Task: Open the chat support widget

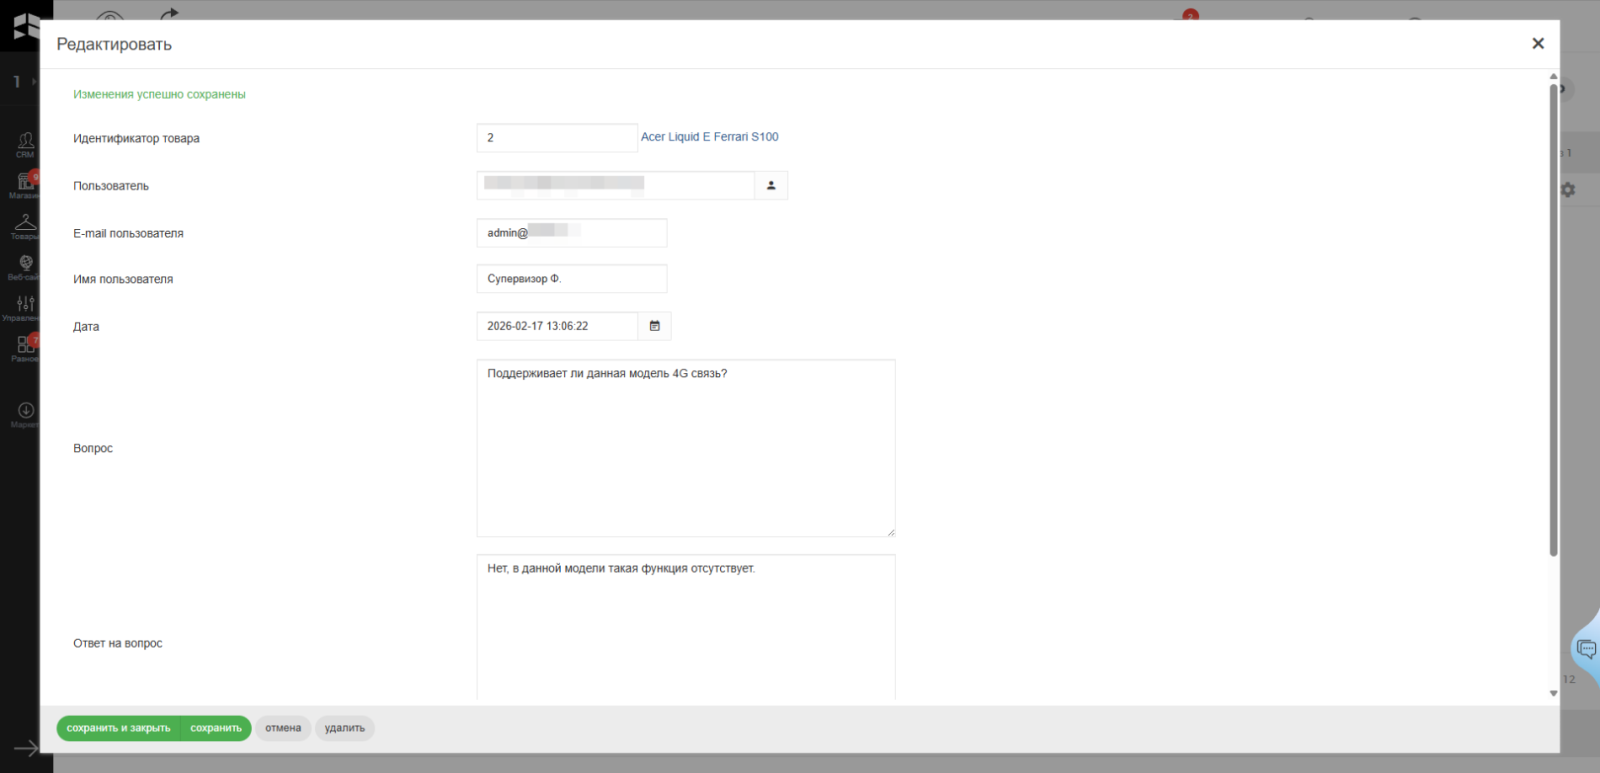Action: pyautogui.click(x=1586, y=650)
